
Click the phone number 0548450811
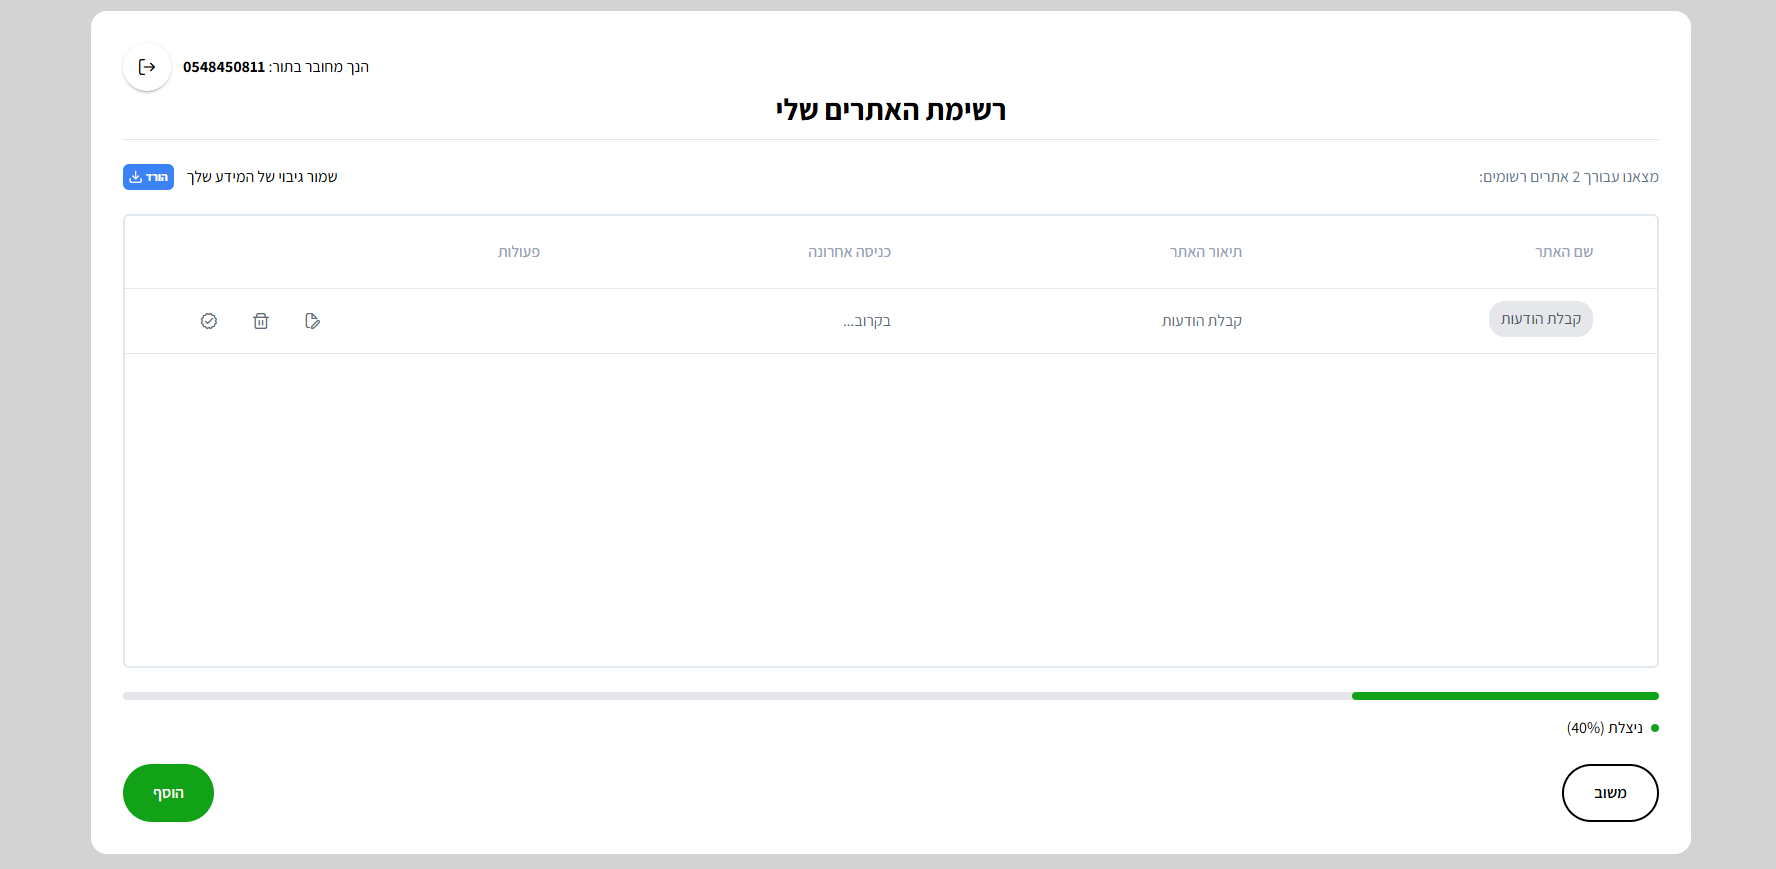coord(224,67)
